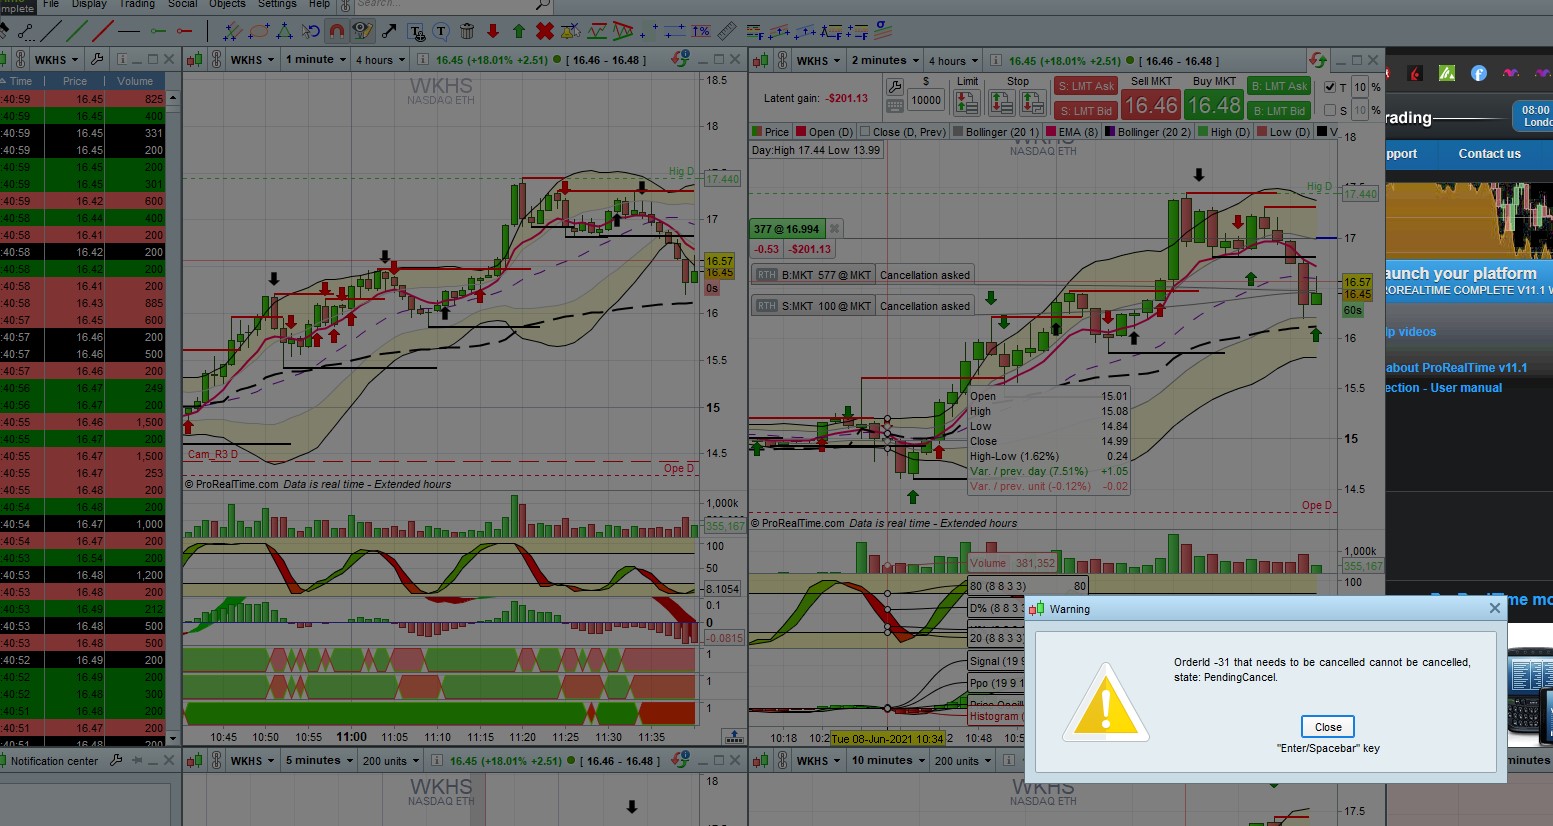Viewport: 1553px width, 826px height.
Task: Click the first Stop order icon
Action: (x=1001, y=102)
